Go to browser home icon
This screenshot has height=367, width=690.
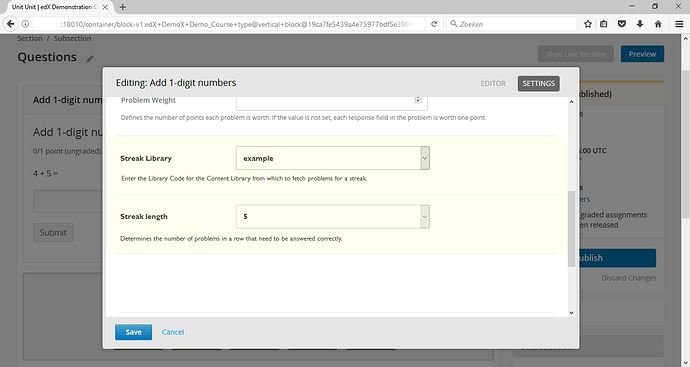tap(658, 24)
